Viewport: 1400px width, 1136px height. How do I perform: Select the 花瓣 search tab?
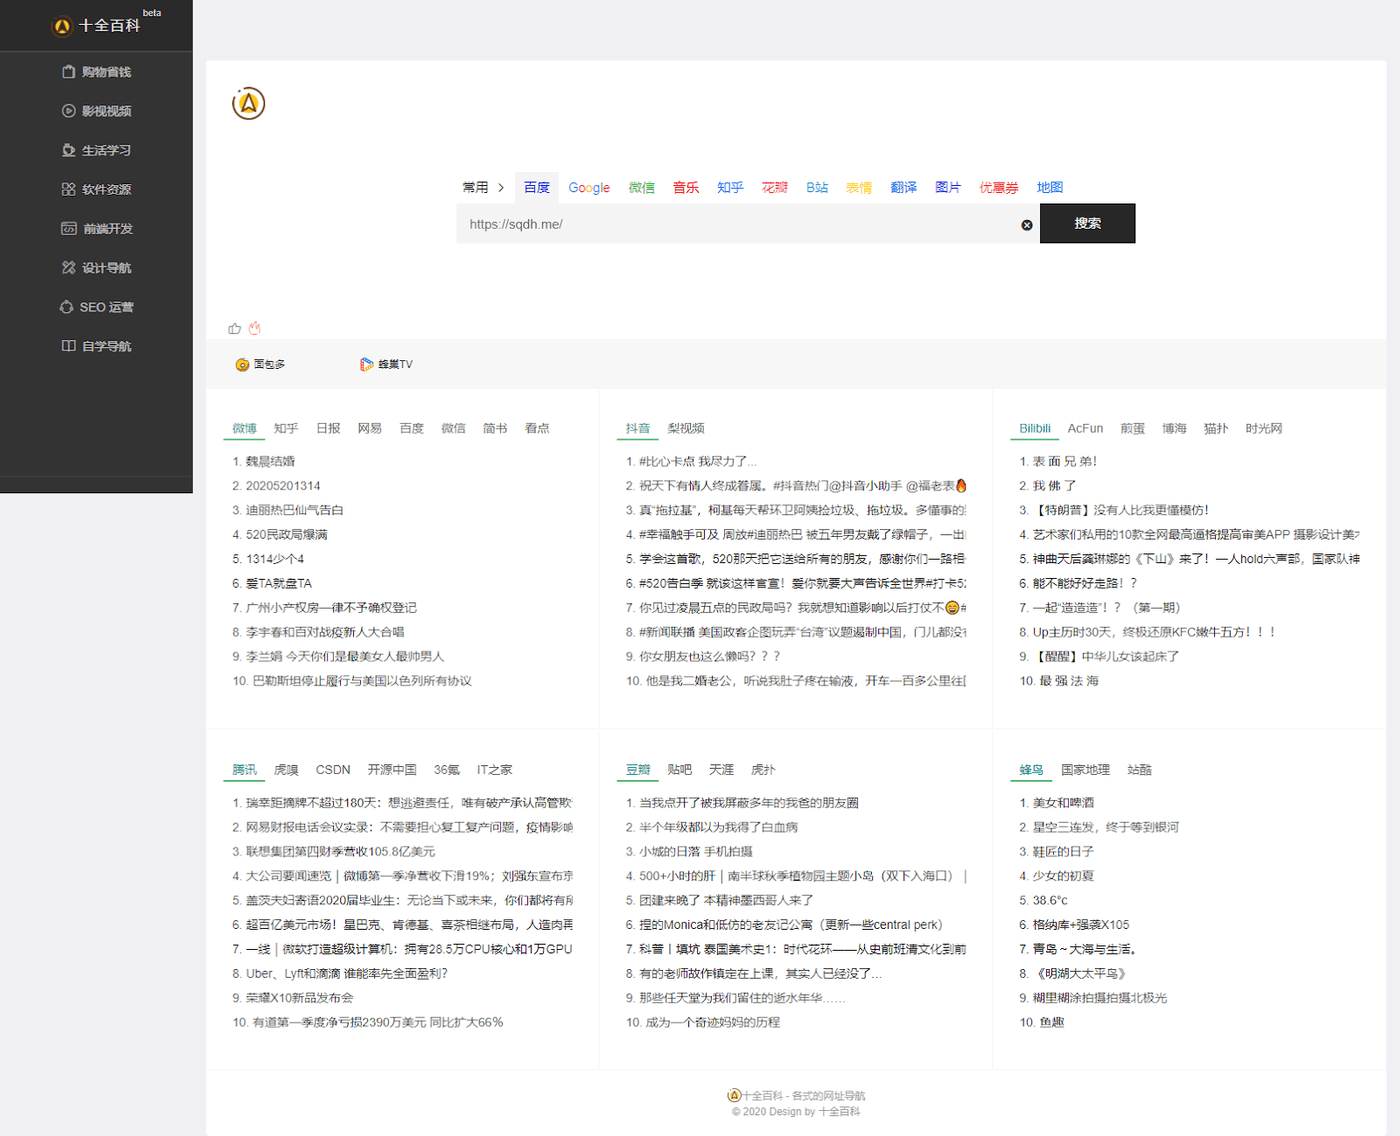(x=775, y=188)
